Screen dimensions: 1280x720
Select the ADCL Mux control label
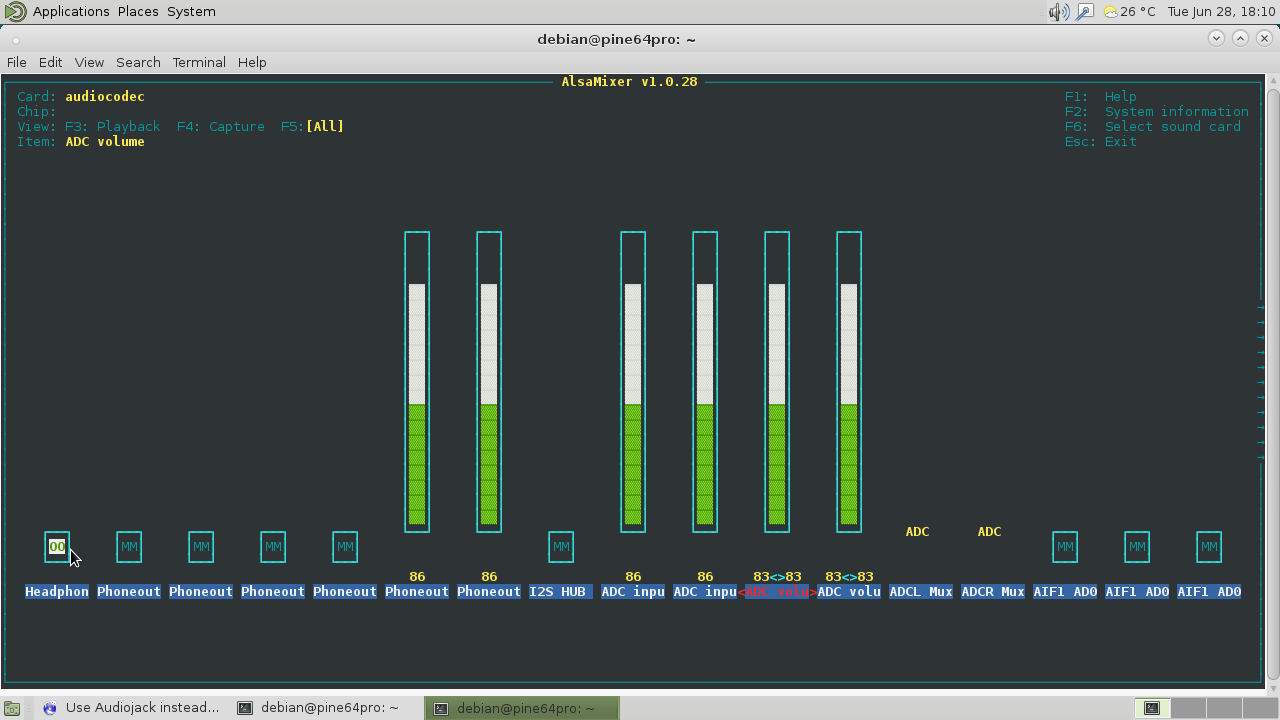920,592
